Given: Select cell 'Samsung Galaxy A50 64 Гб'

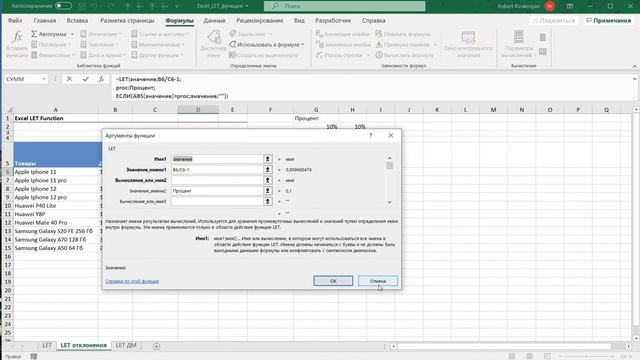Looking at the screenshot, I should tap(56, 248).
